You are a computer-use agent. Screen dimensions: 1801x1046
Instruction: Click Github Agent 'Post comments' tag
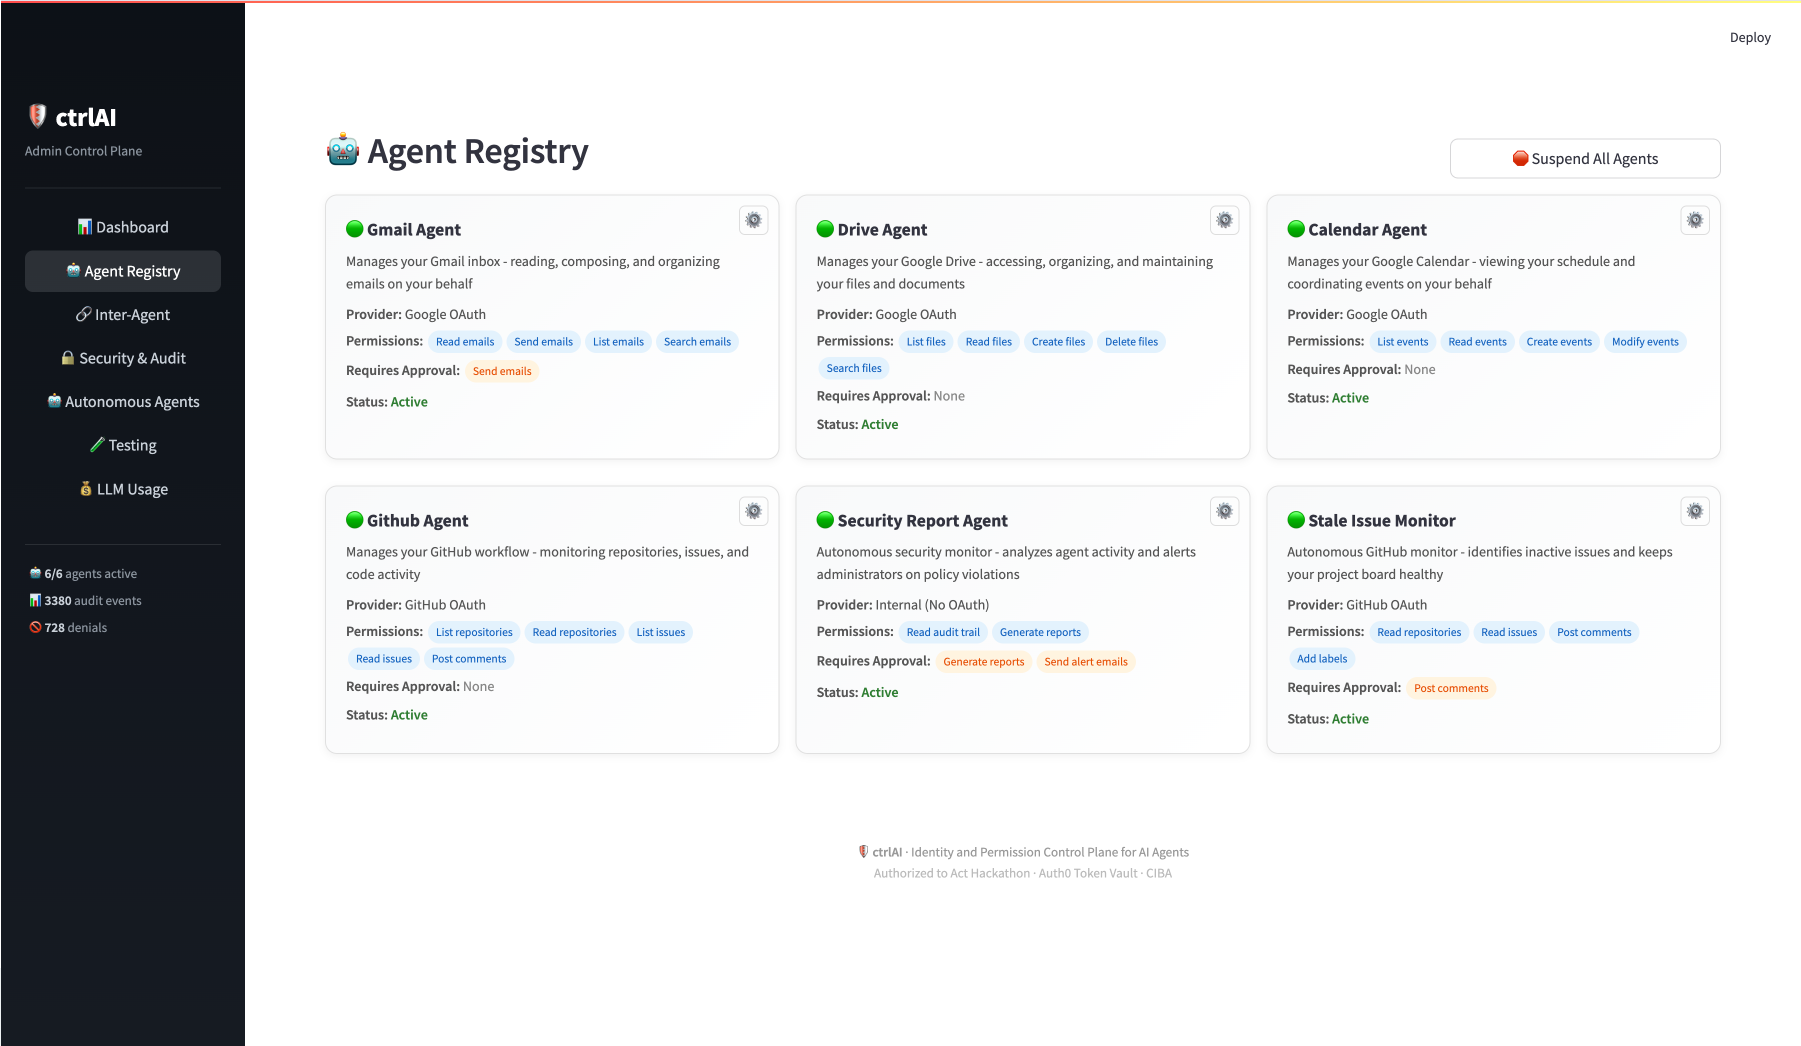click(x=469, y=659)
